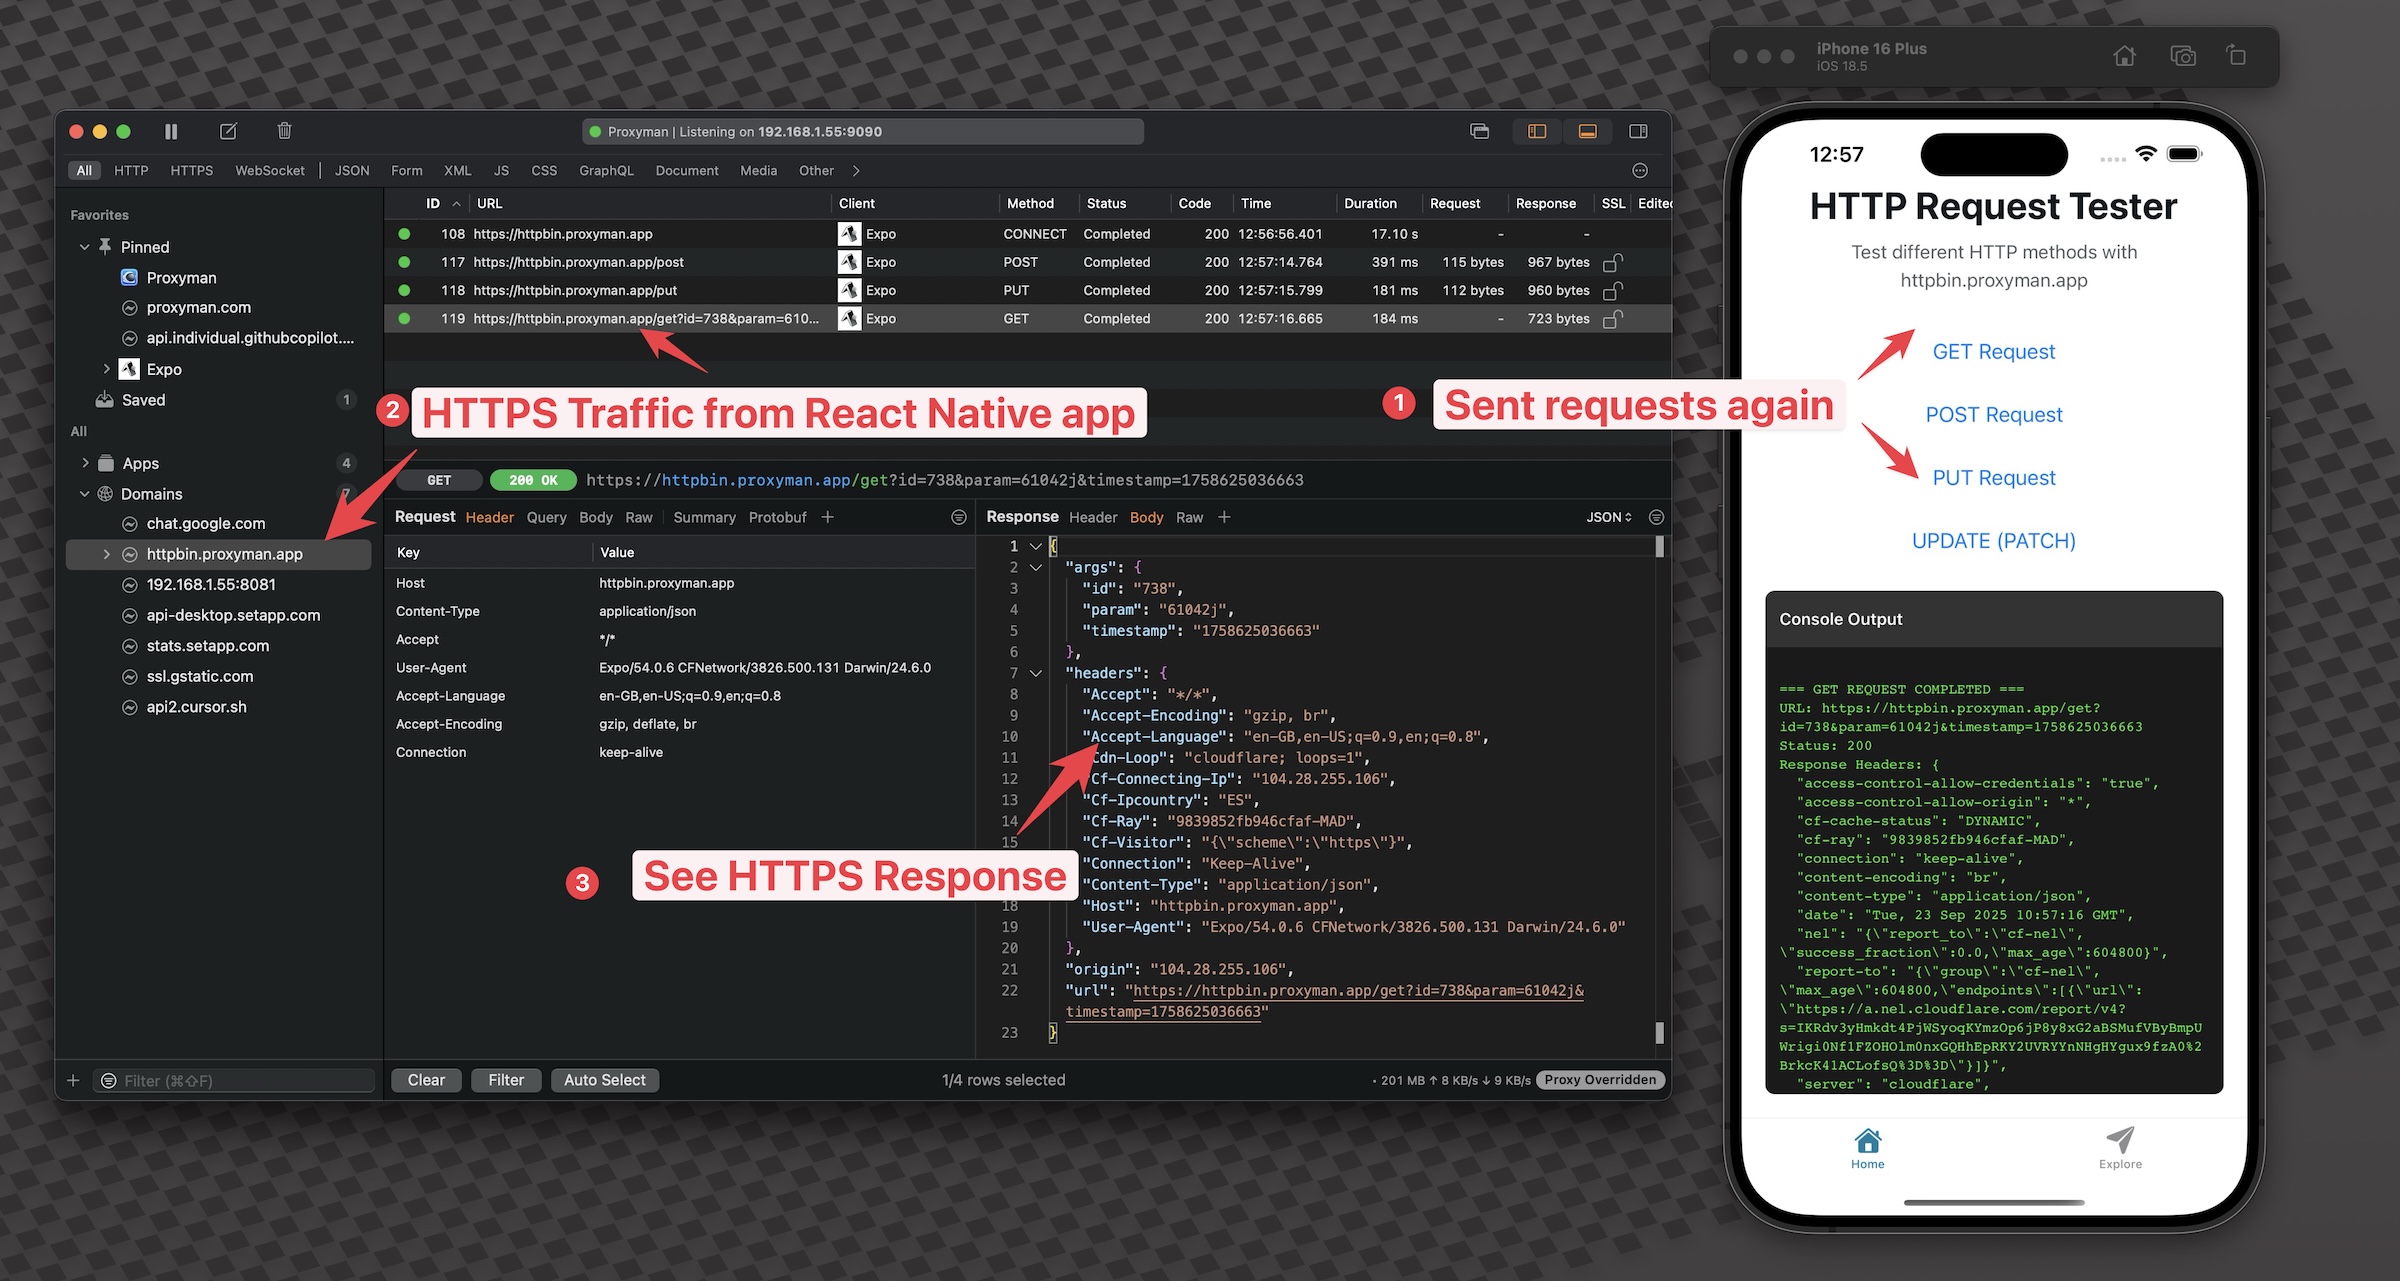Collapse the Domains tree section
2400x1281 pixels.
pyautogui.click(x=85, y=494)
